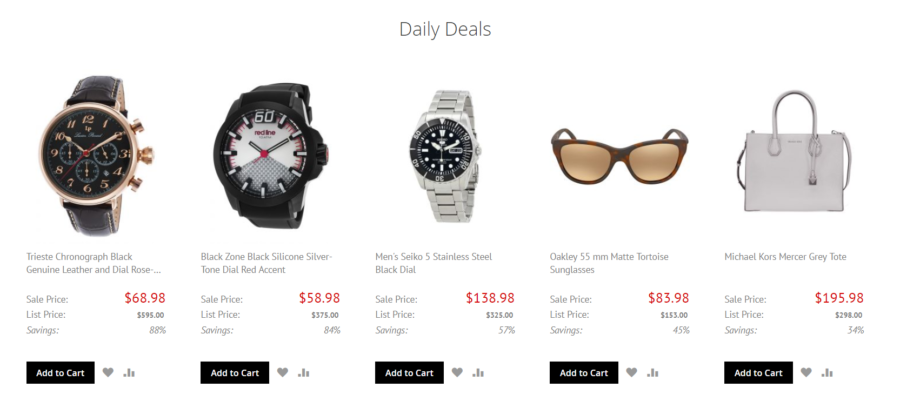This screenshot has height=401, width=900.
Task: Heart icon for Michael Kors tote
Action: (806, 372)
